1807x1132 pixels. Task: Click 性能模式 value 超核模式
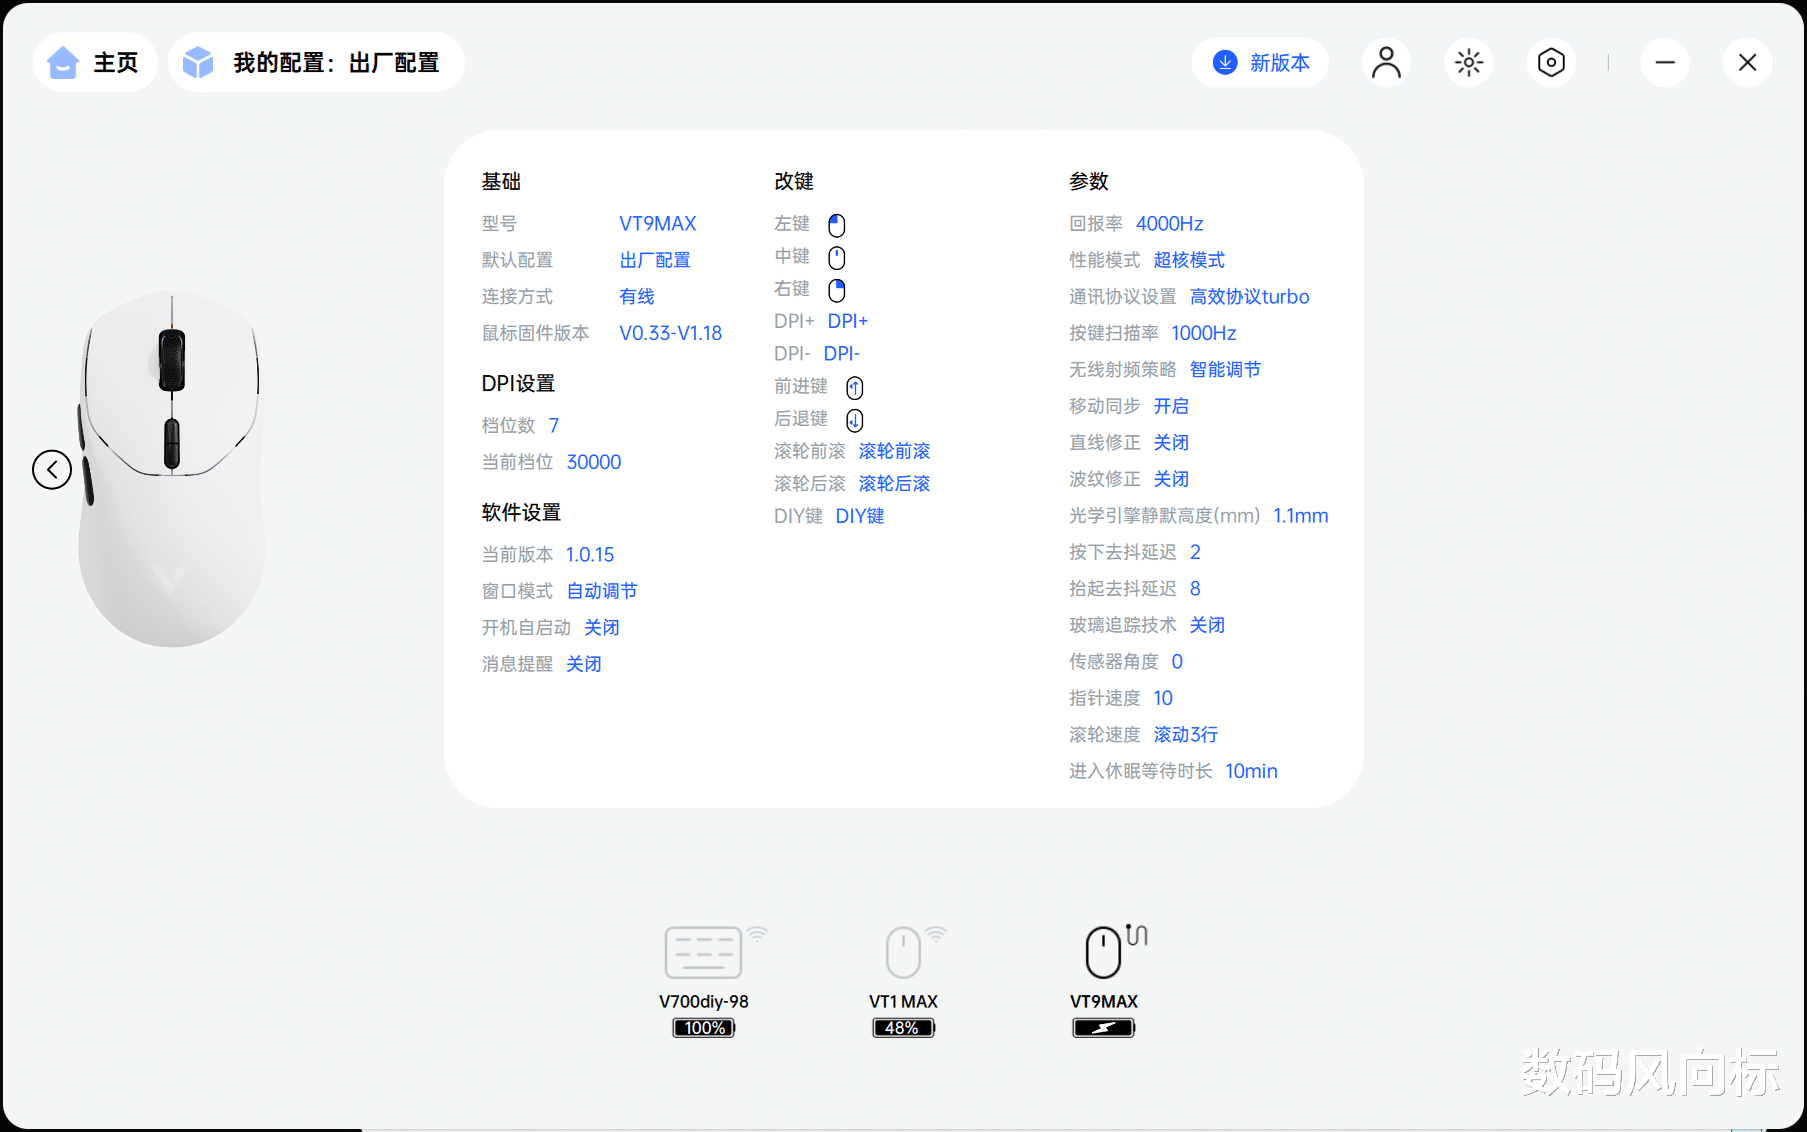point(1189,260)
